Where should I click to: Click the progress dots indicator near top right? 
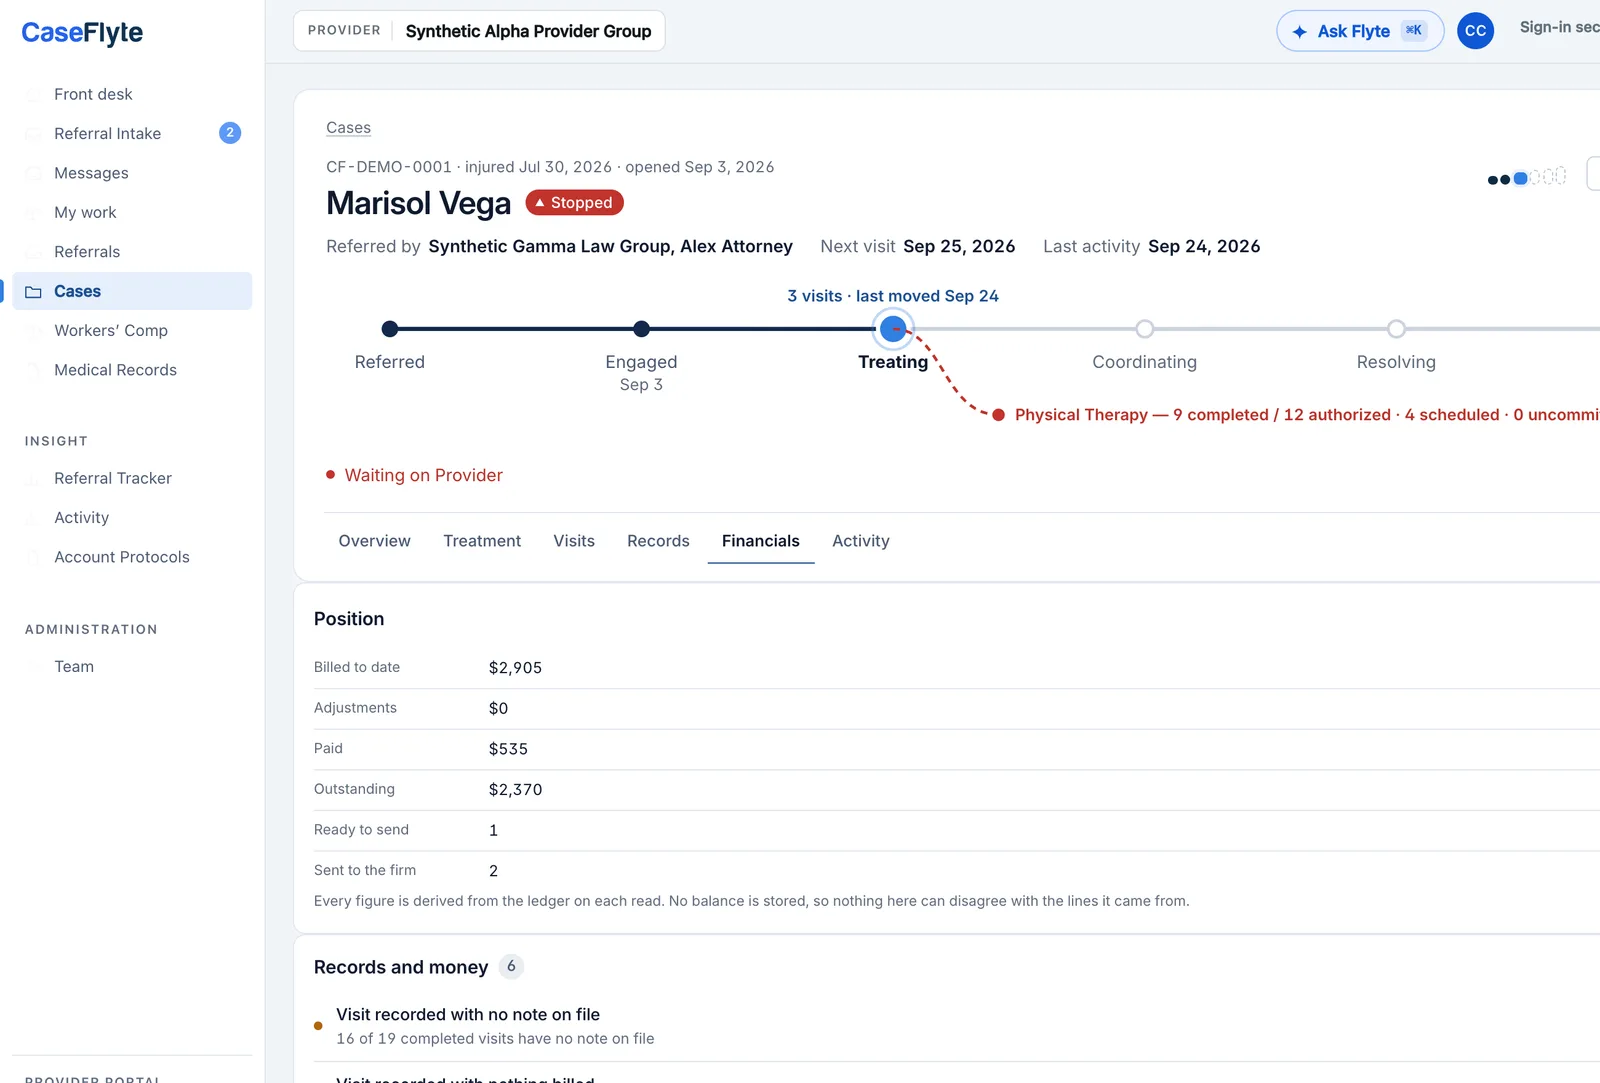1526,178
